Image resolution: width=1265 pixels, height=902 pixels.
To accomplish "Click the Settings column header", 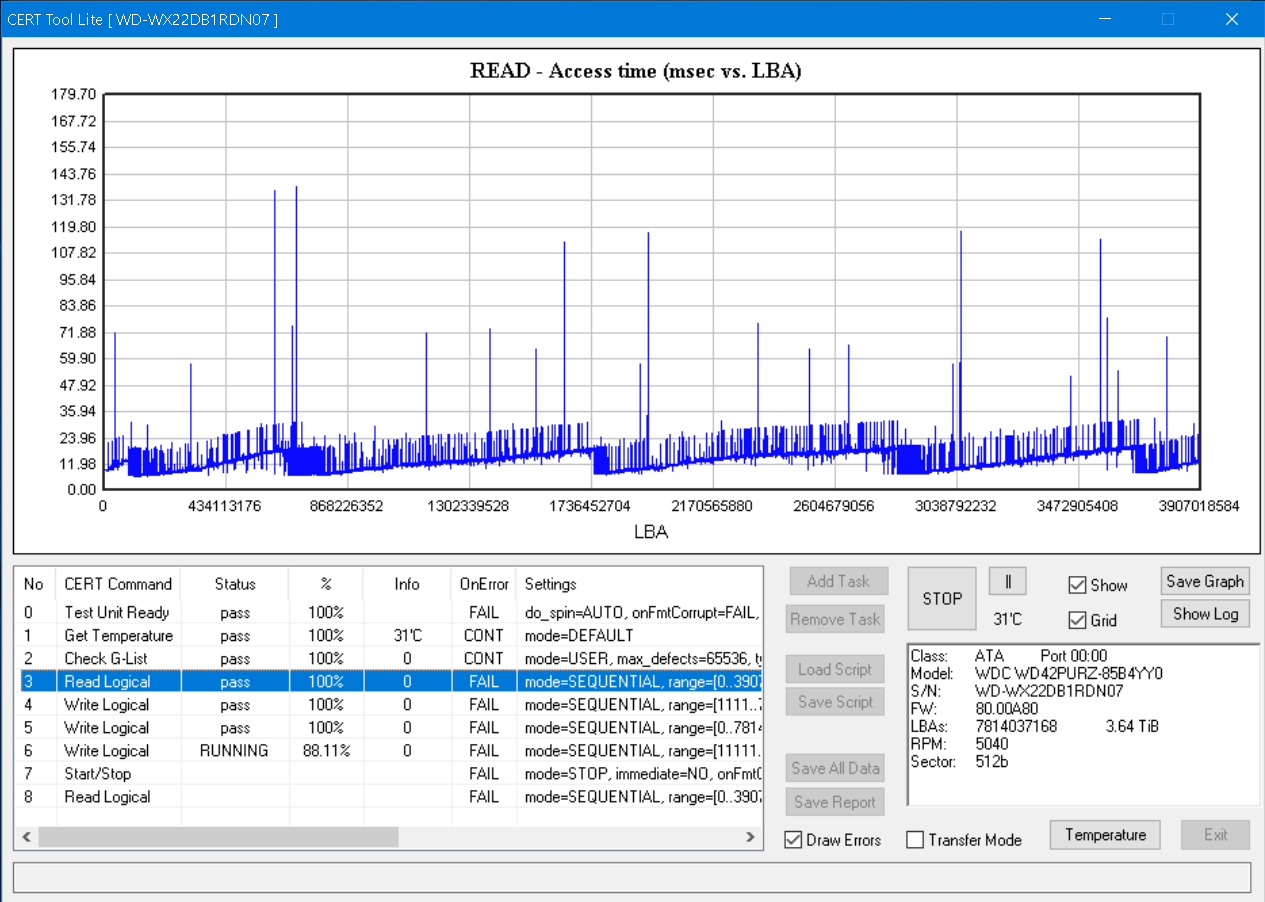I will click(550, 584).
